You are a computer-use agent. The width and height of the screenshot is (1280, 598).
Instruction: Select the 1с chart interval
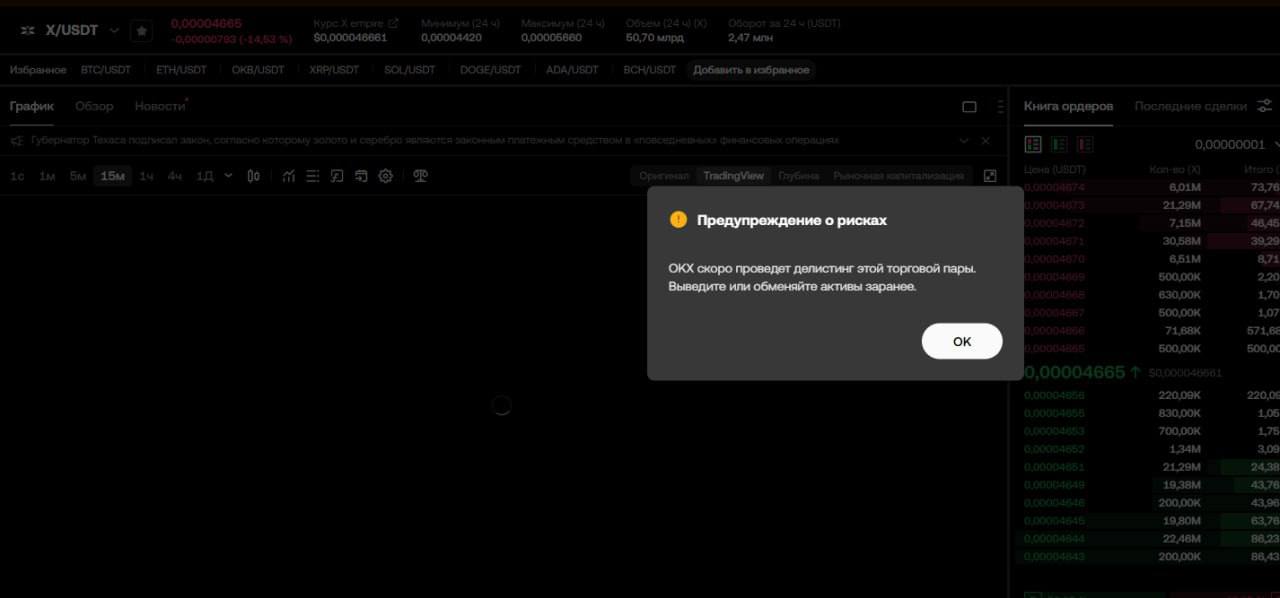[17, 176]
